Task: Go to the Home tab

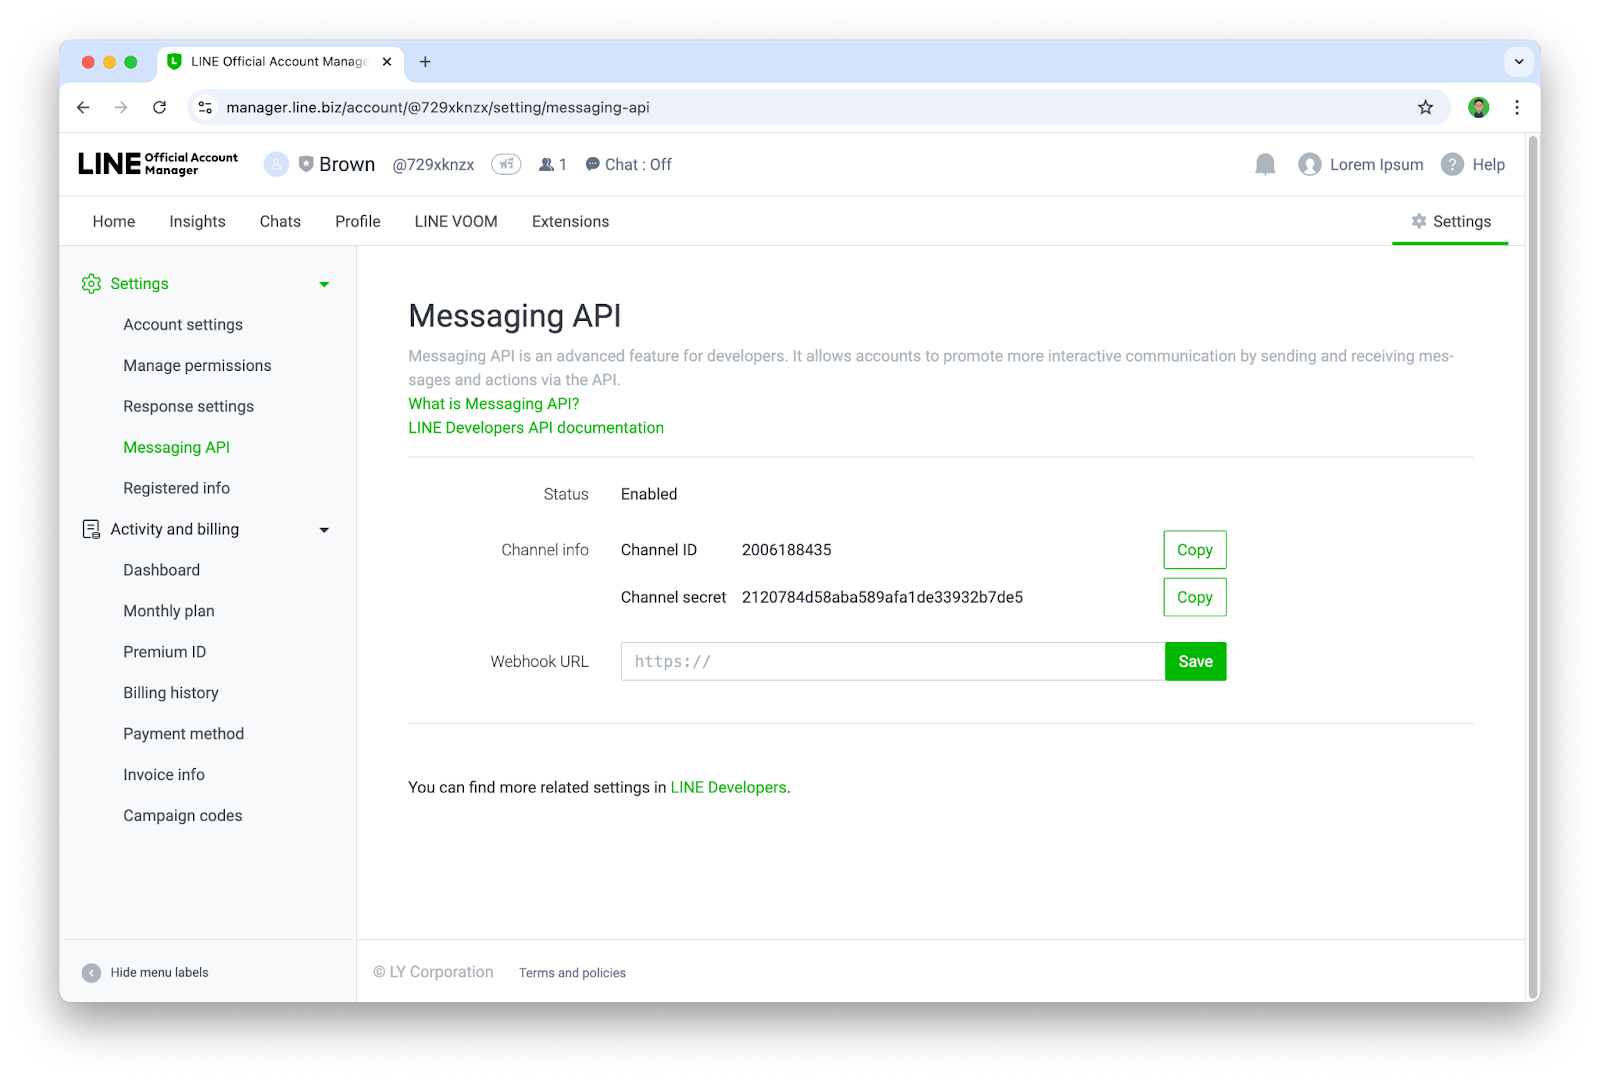Action: pyautogui.click(x=114, y=221)
